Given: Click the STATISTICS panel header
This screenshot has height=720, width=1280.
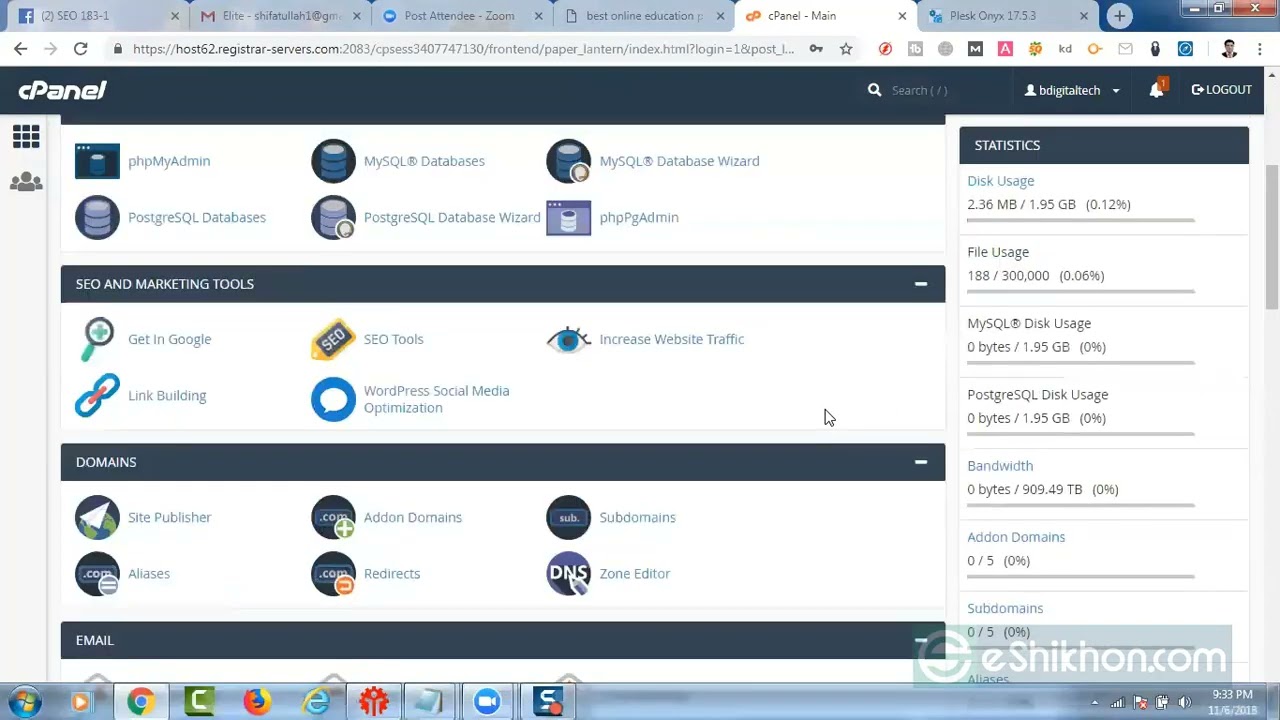Looking at the screenshot, I should (x=1104, y=145).
